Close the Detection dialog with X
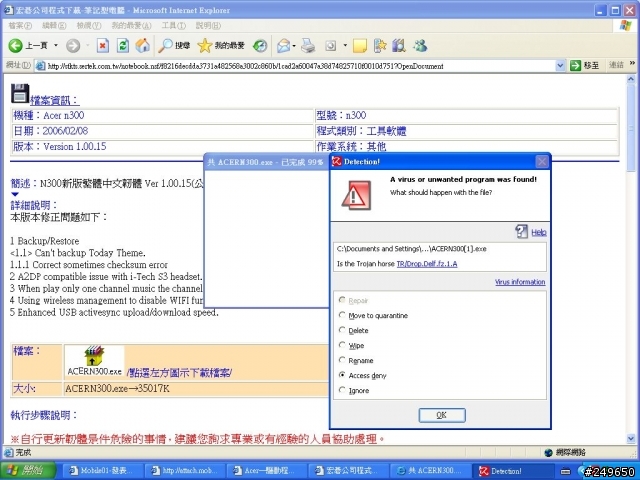 coord(542,162)
